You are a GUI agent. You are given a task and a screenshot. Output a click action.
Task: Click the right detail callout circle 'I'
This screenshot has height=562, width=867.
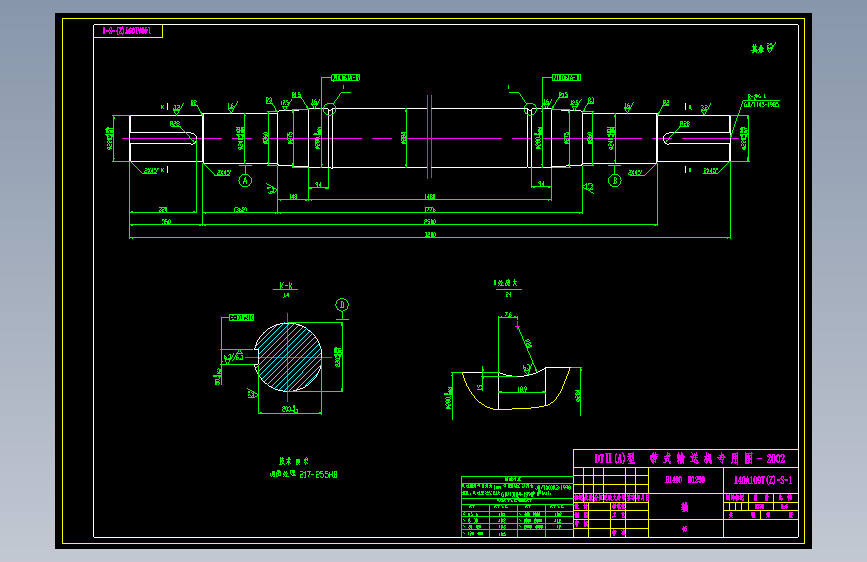click(530, 108)
